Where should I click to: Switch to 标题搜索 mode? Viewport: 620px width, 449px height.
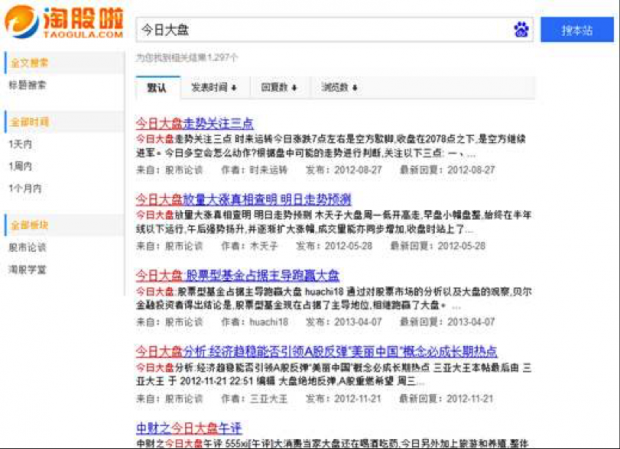coord(28,85)
